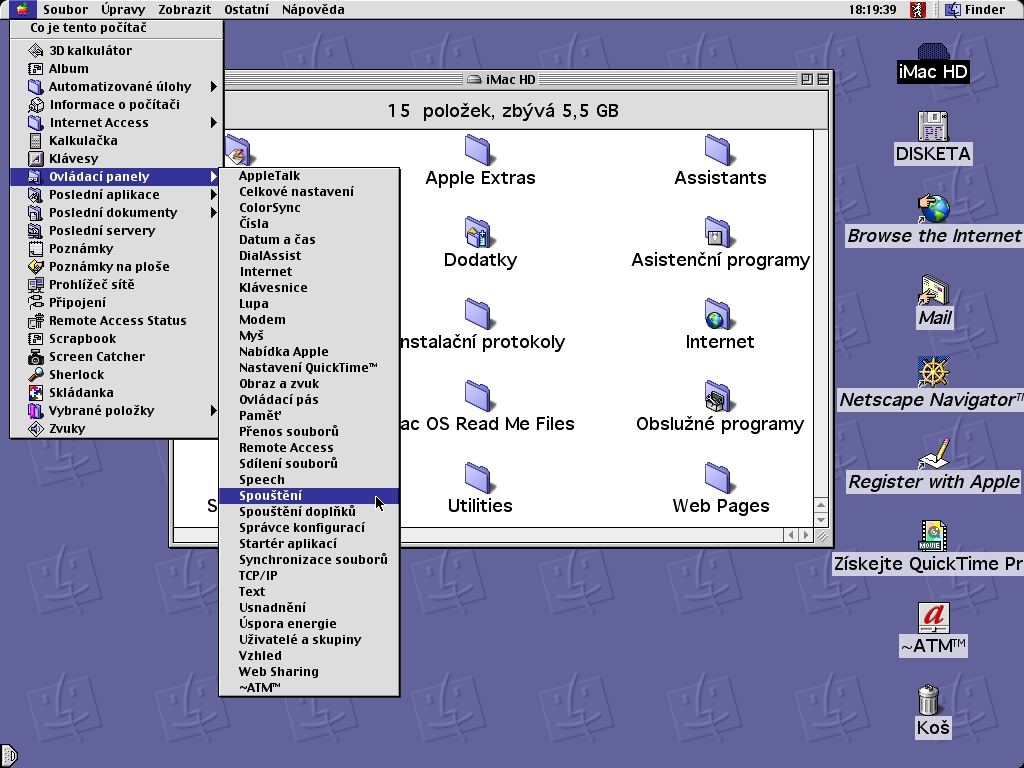Click the Mail desktop icon
Image resolution: width=1024 pixels, height=768 pixels.
coord(934,291)
